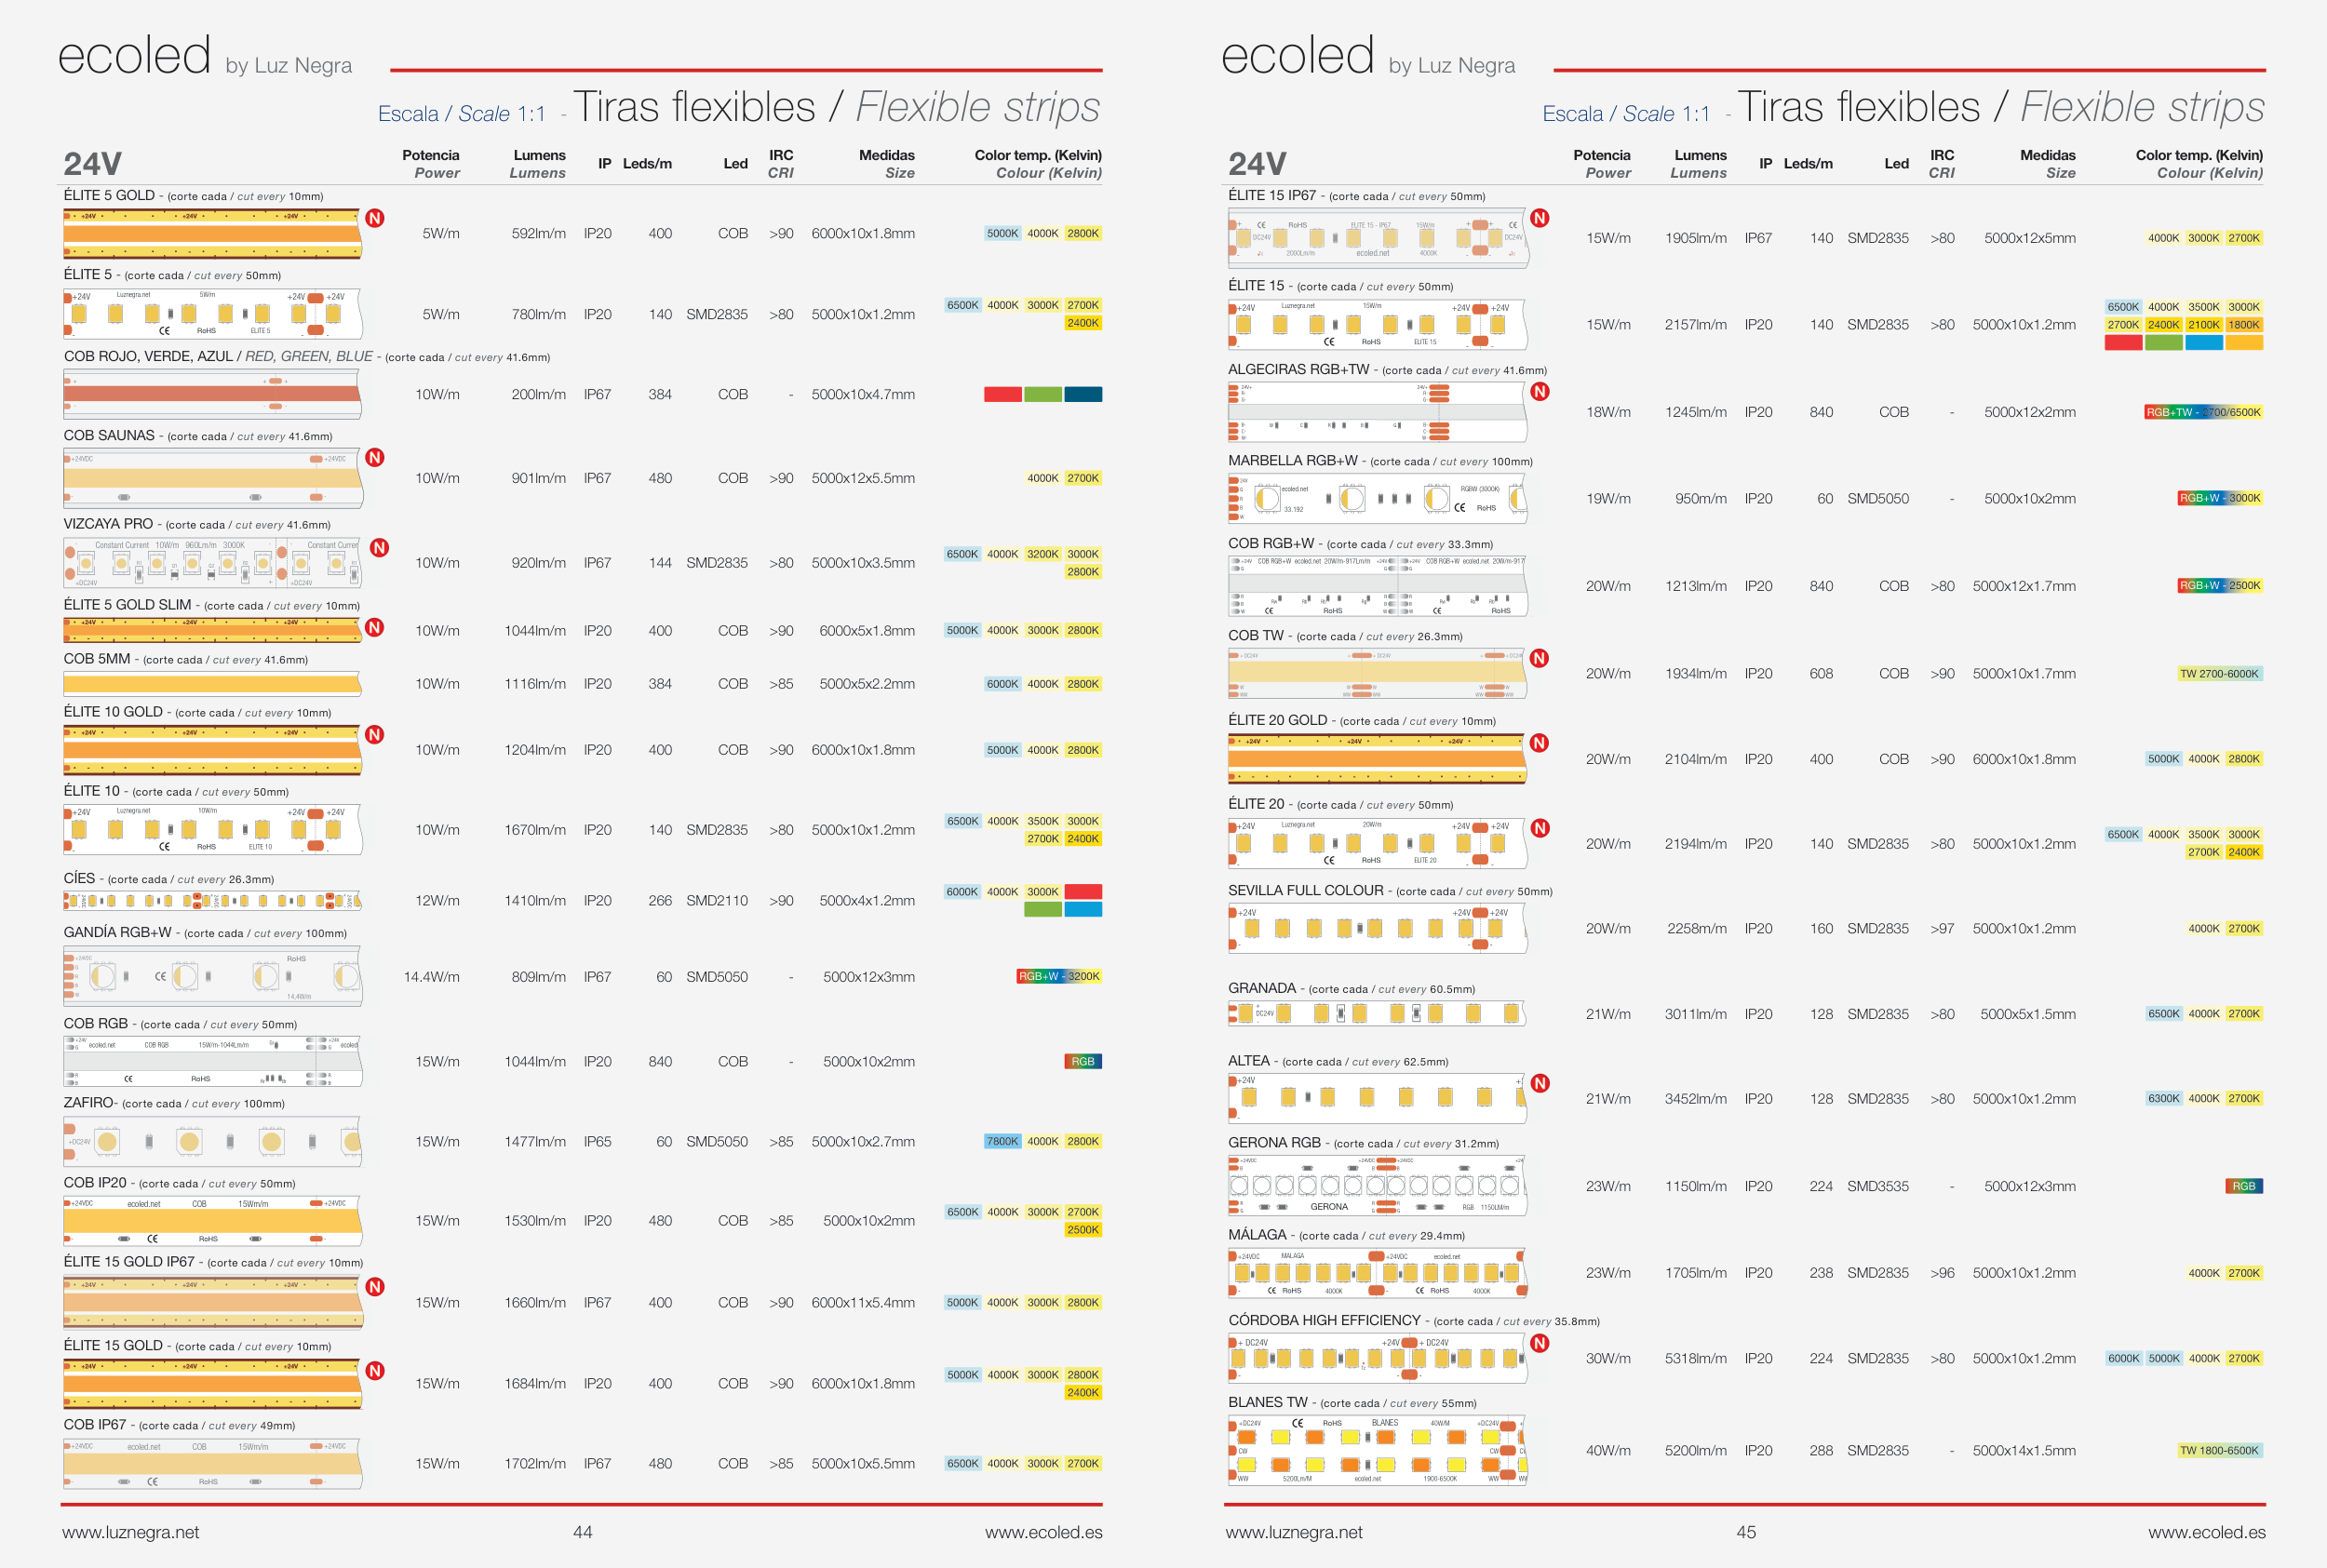The image size is (2327, 1568).
Task: Click the TW 1800-6500K tag for BLANES TW
Action: click(x=2219, y=1450)
